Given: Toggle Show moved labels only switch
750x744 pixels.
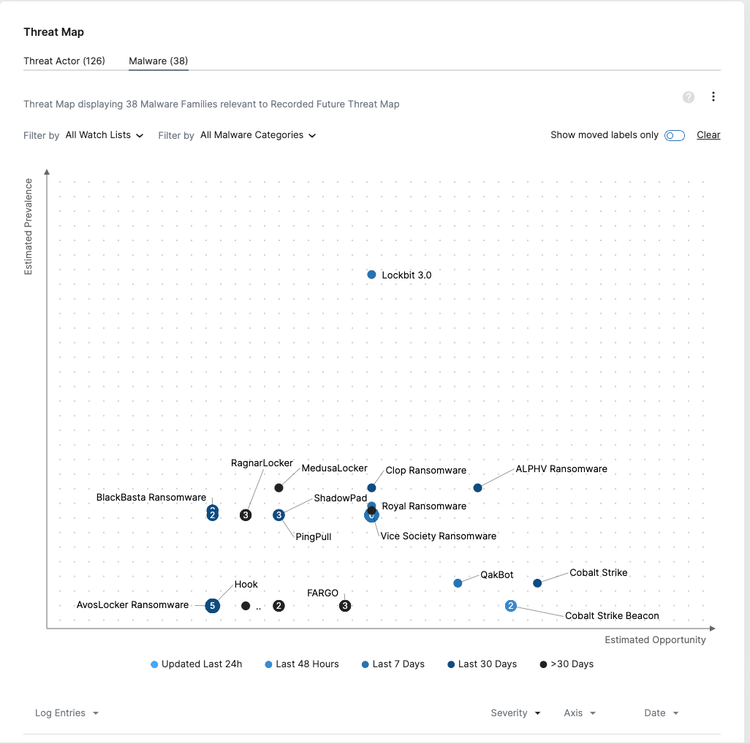Looking at the screenshot, I should (675, 136).
